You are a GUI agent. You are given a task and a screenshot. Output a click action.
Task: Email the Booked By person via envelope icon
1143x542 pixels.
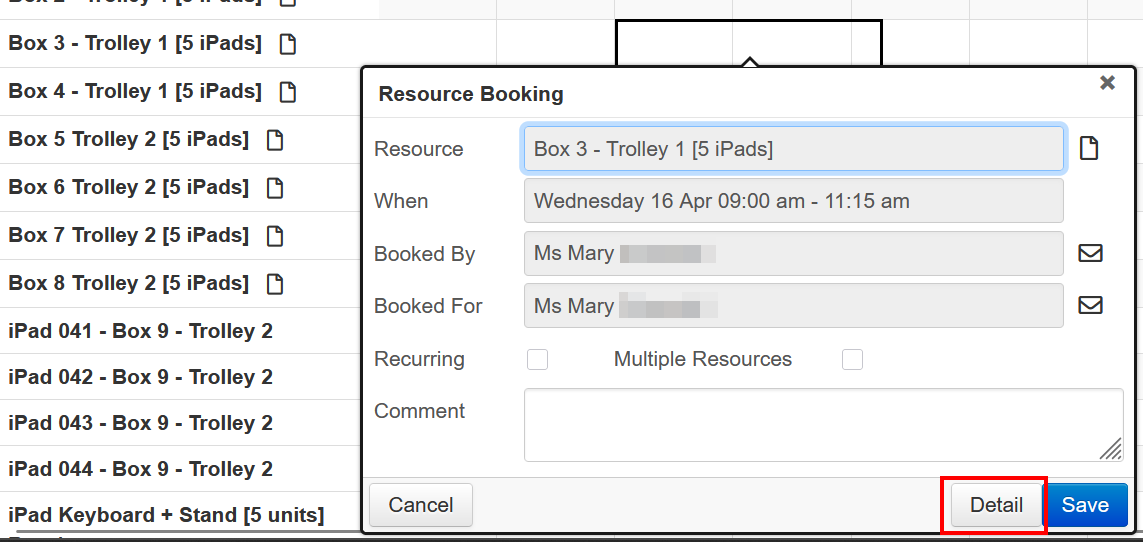pos(1090,253)
